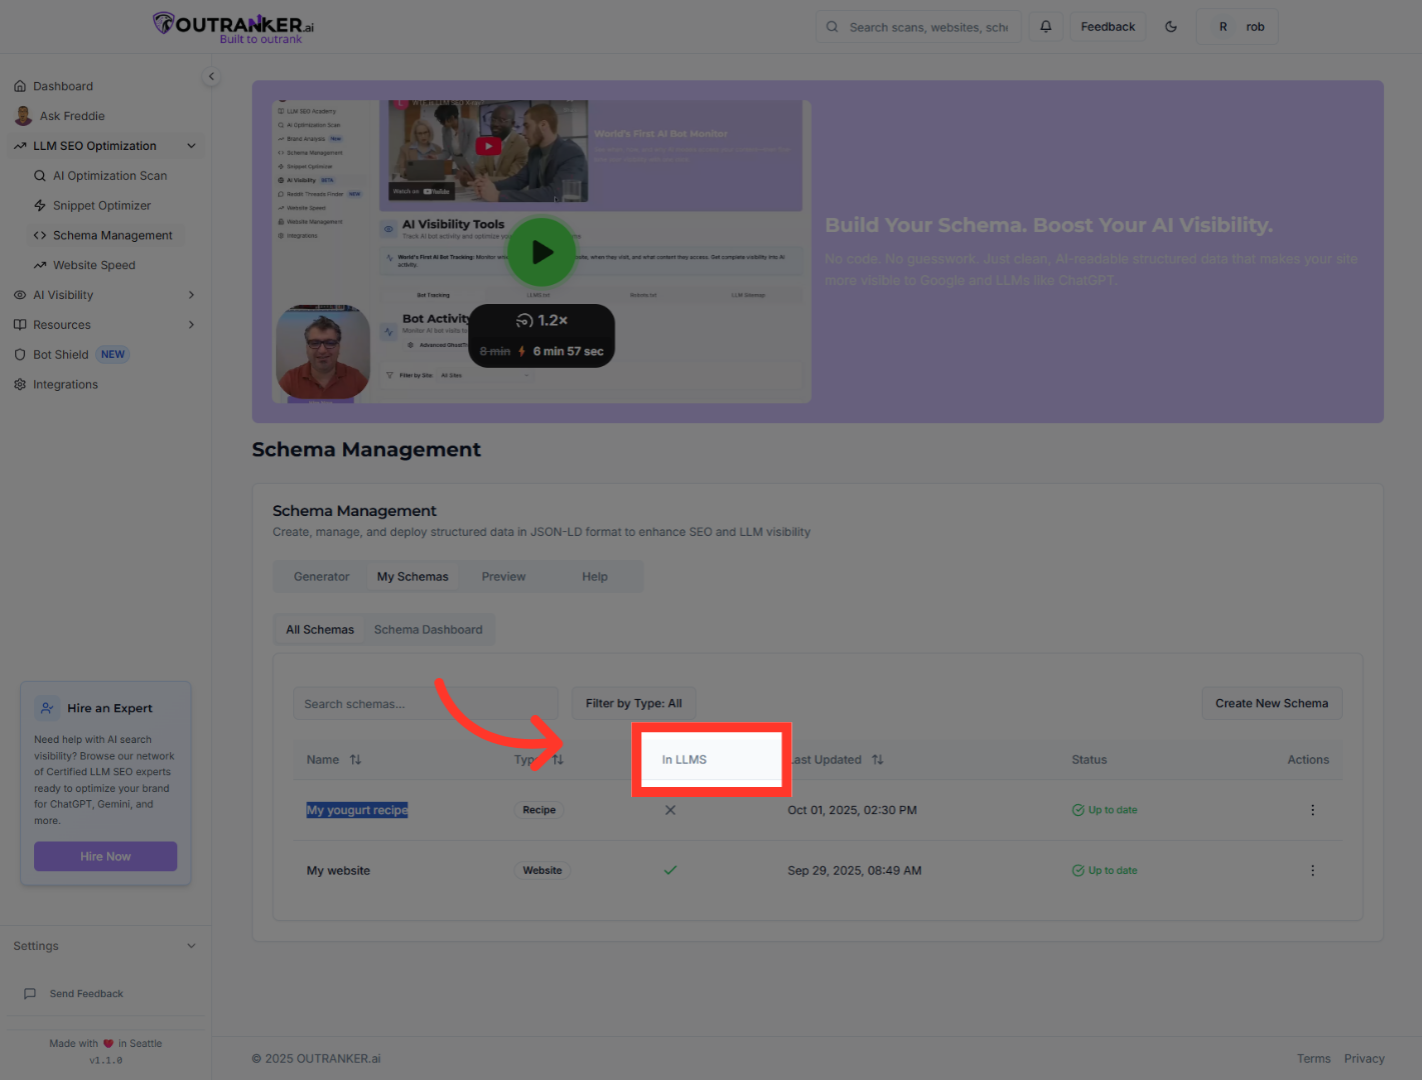Open actions menu for My website
1422x1080 pixels.
(x=1312, y=871)
